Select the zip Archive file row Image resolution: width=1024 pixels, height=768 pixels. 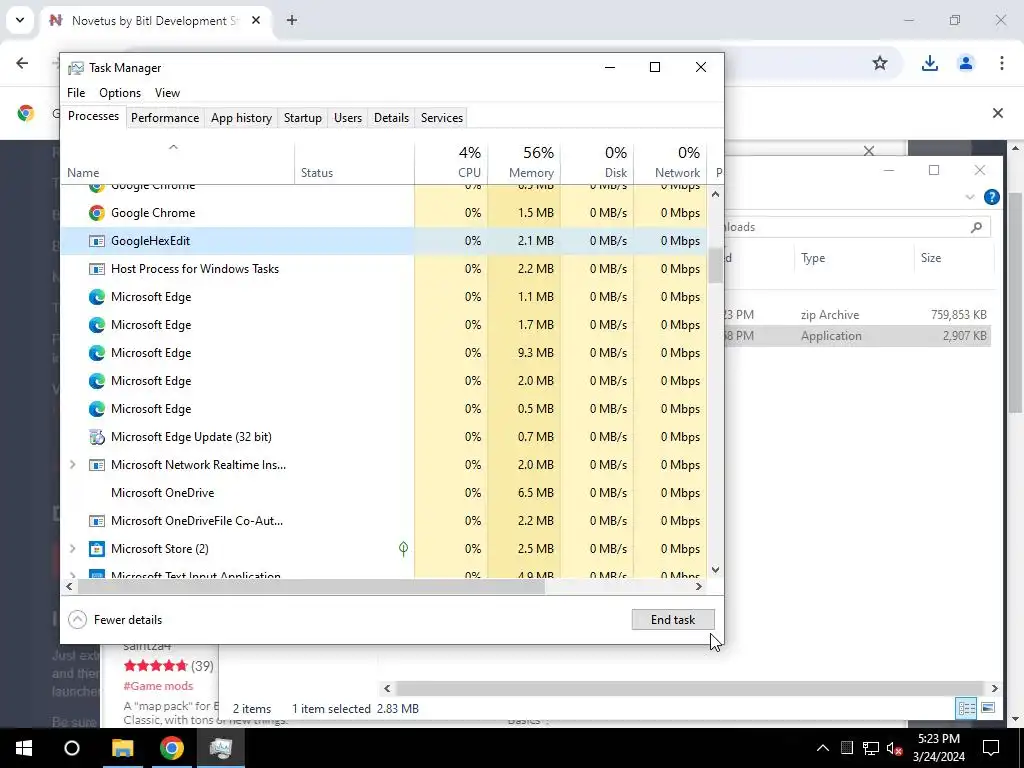[856, 315]
